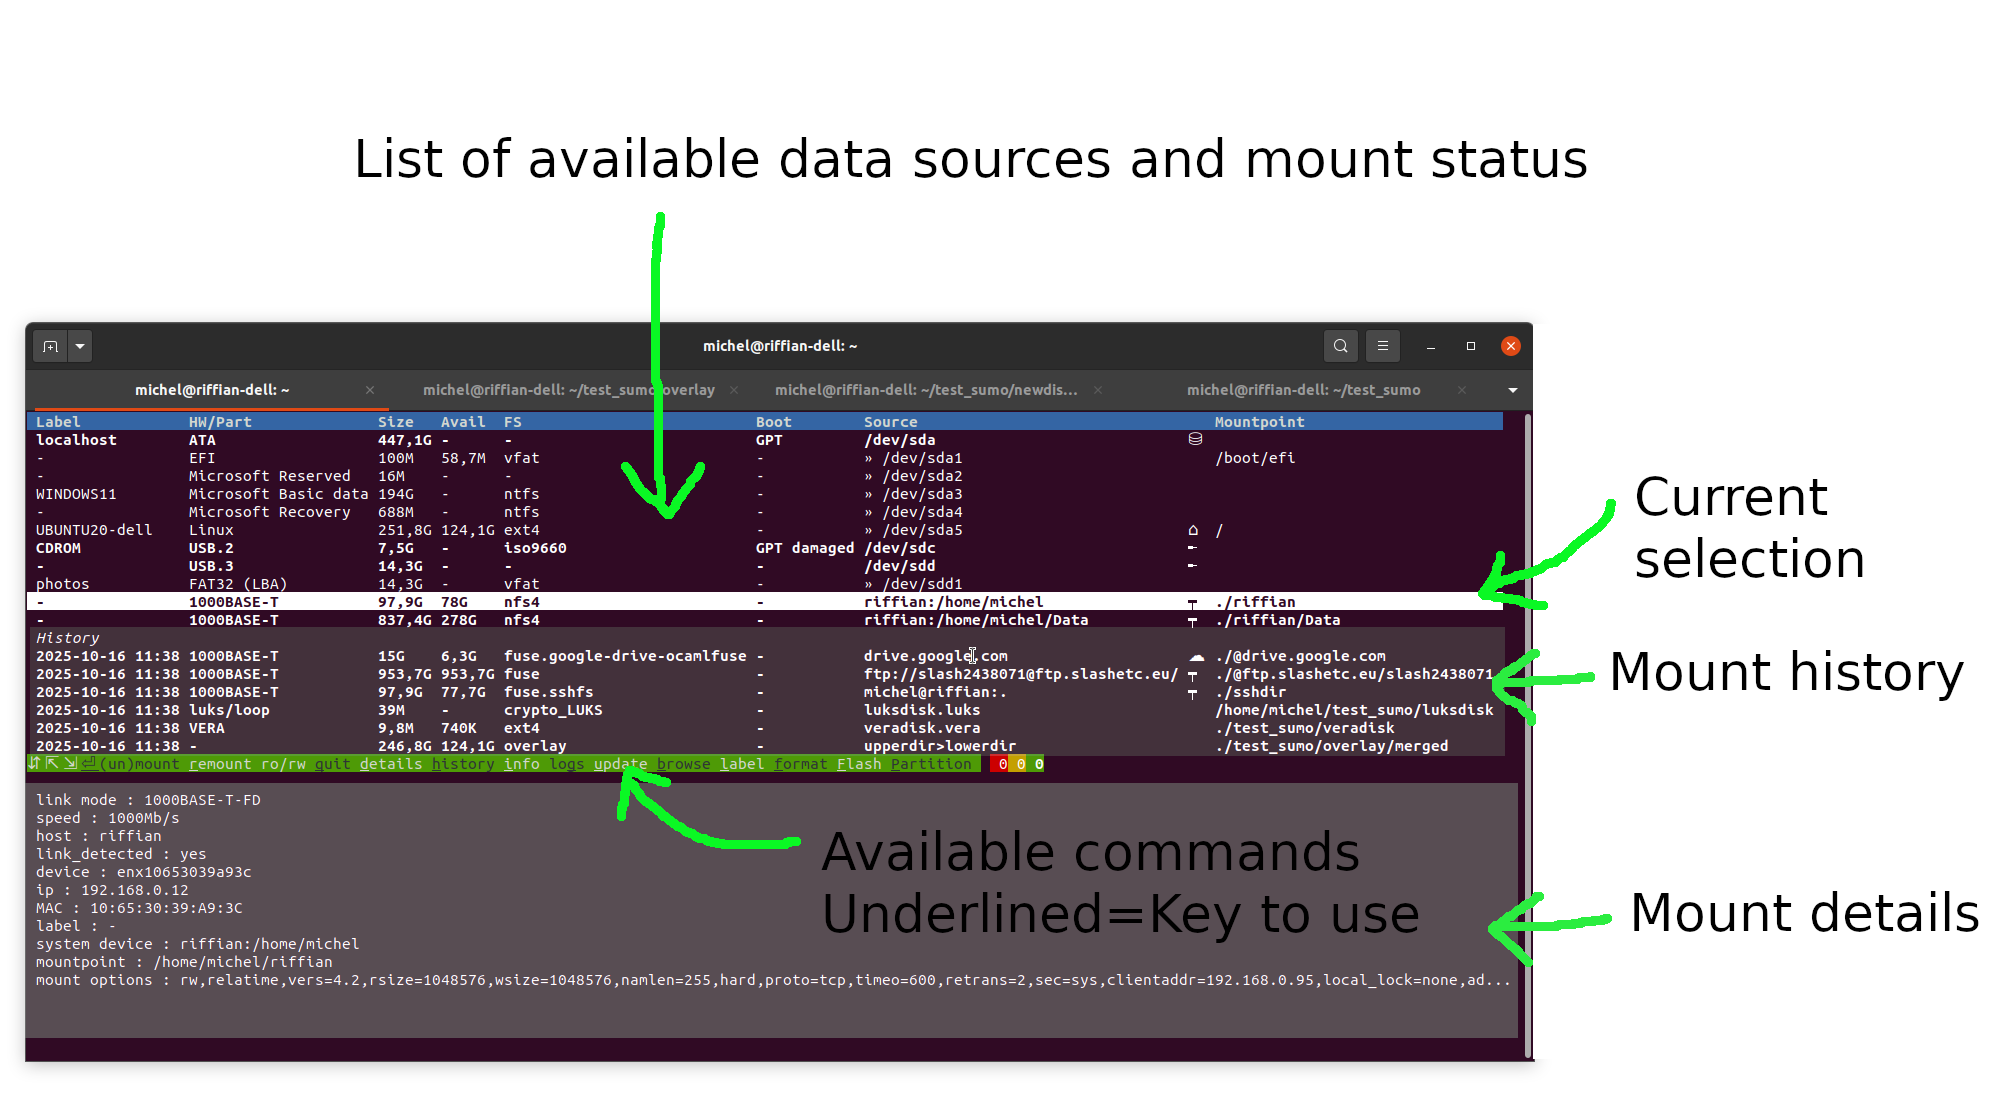Click the disk stack icon on the /dev/sda row
Viewport: 2000px width, 1100px height.
tap(1194, 439)
